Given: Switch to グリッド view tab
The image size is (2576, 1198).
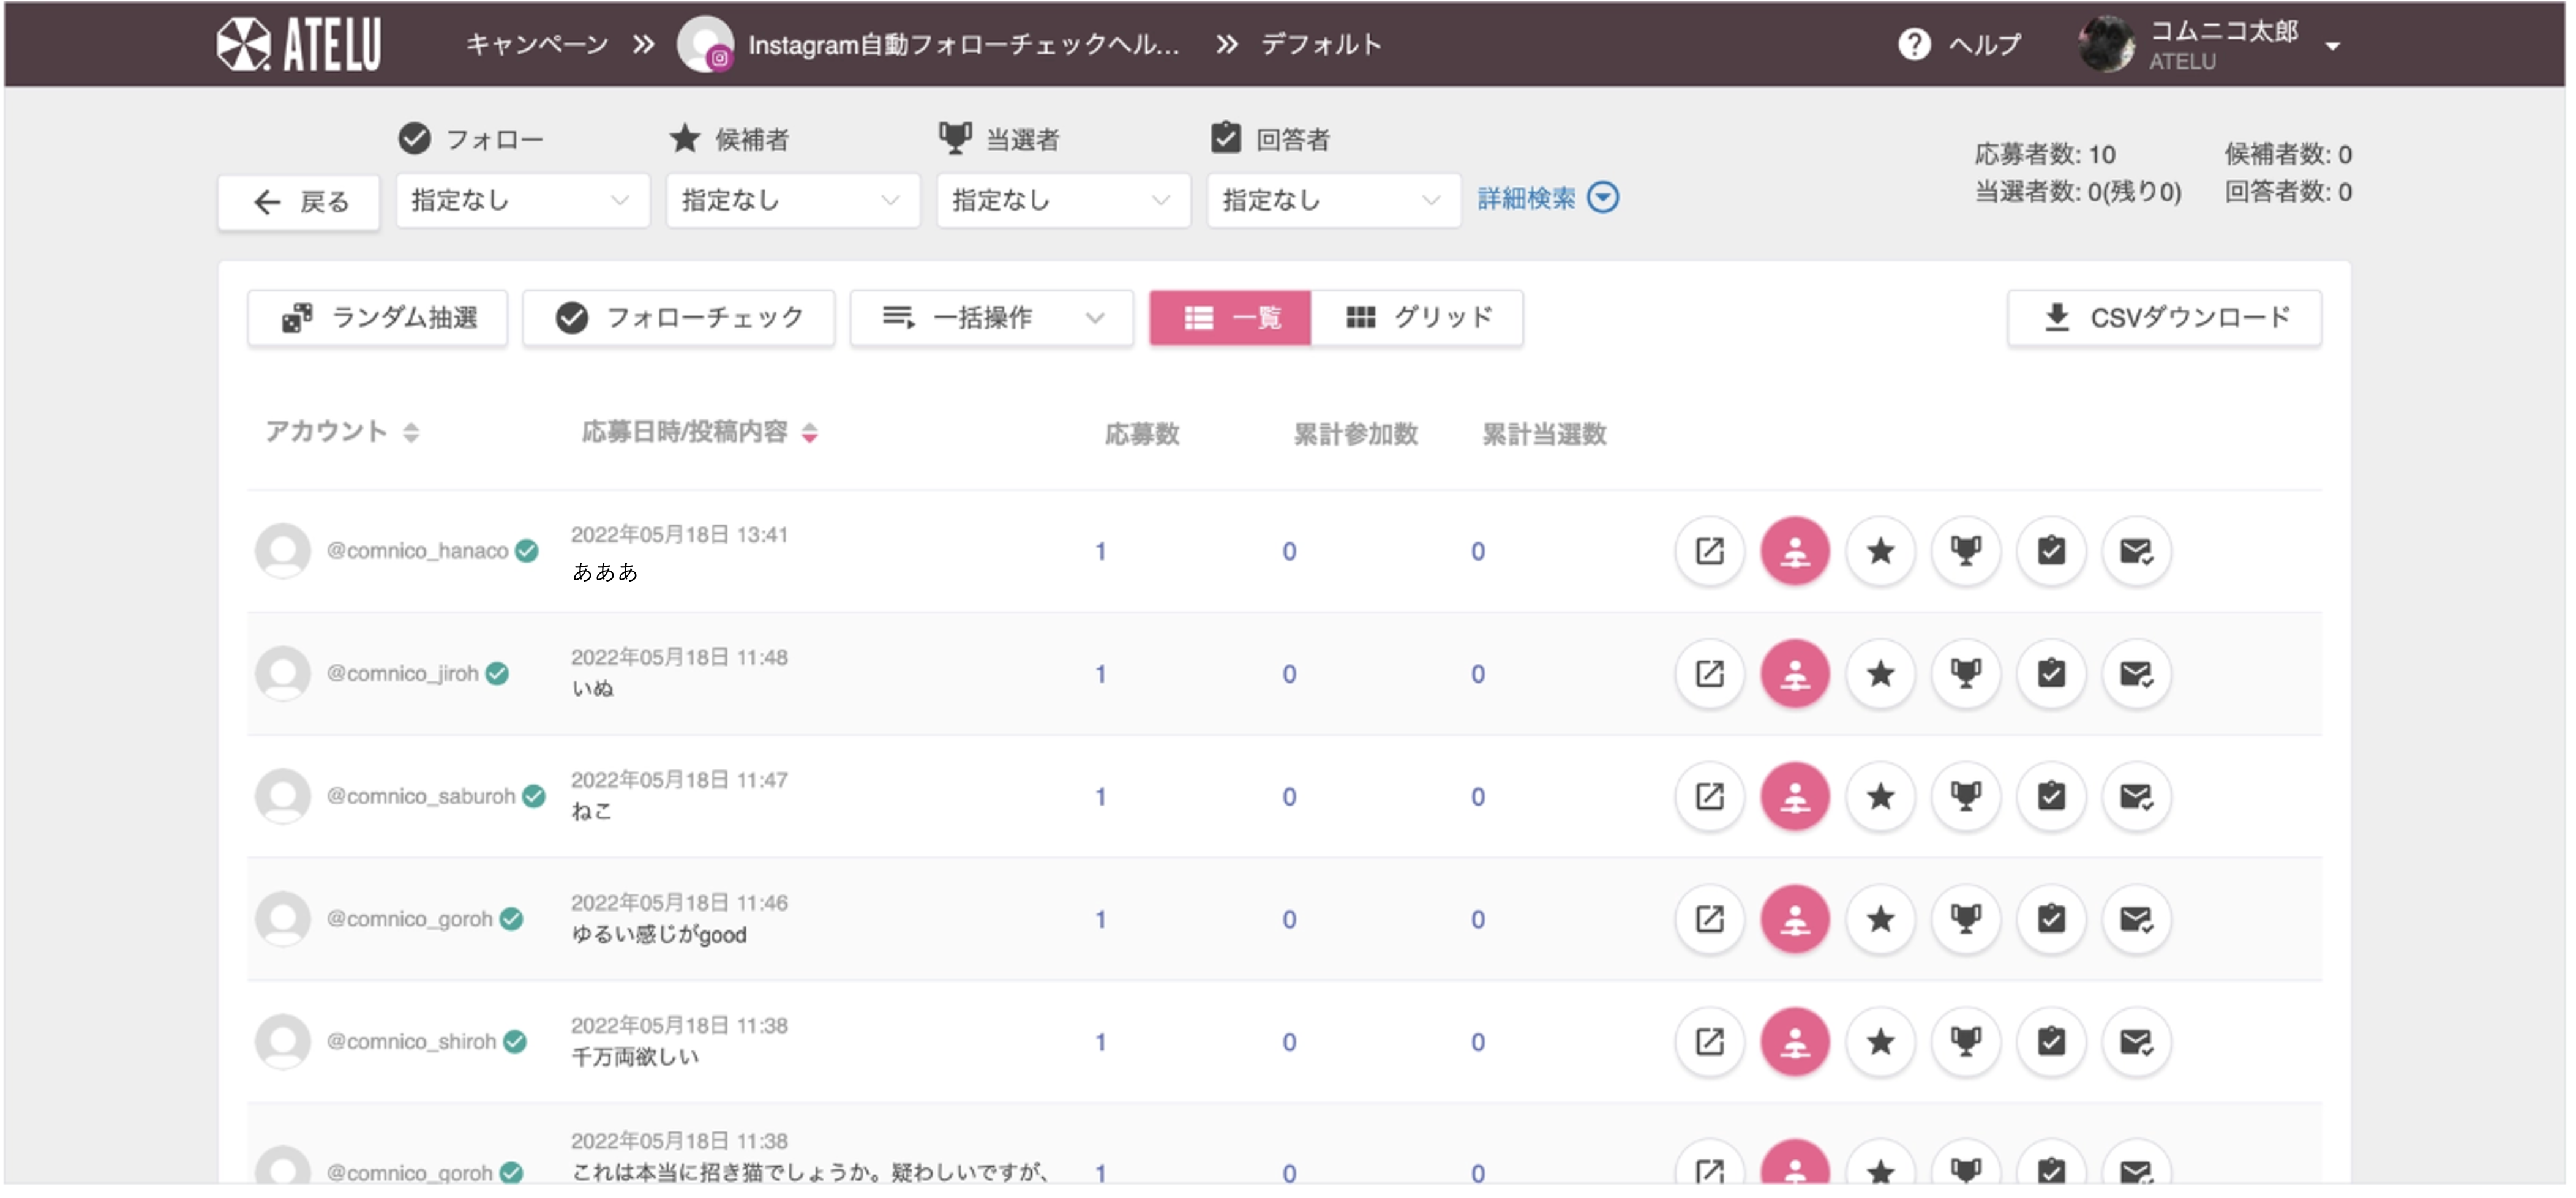Looking at the screenshot, I should [1417, 318].
